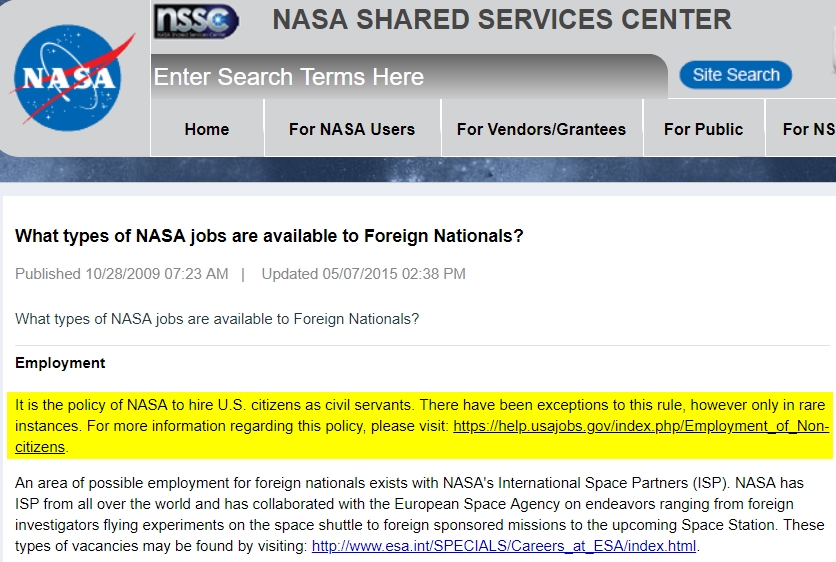Click the Updated 05/07/2015 timestamp

pyautogui.click(x=364, y=274)
